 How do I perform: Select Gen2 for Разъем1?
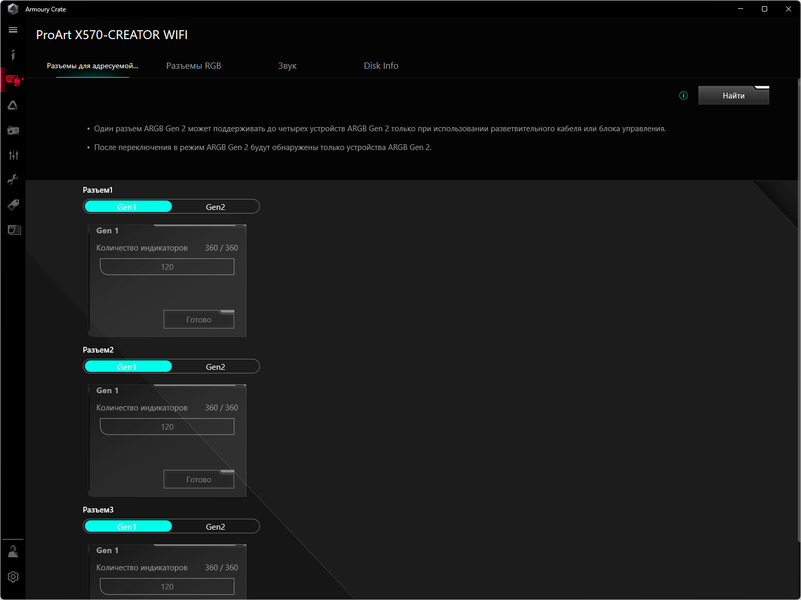point(215,207)
